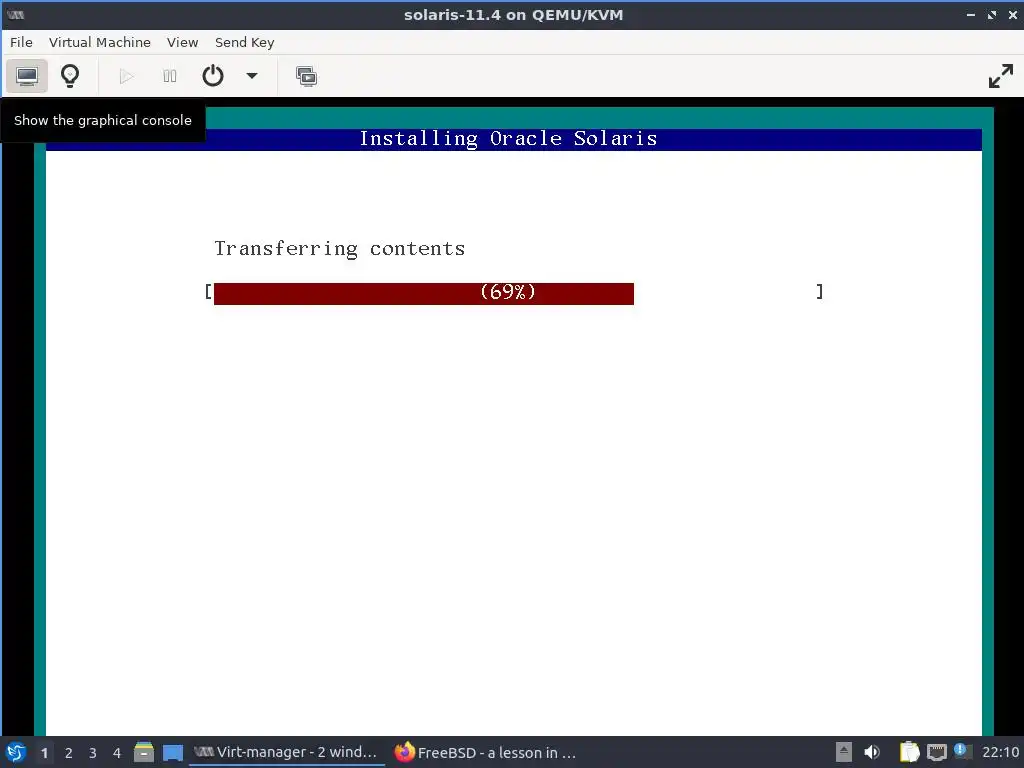Open the volume control tray icon
The image size is (1024, 768).
pyautogui.click(x=872, y=752)
